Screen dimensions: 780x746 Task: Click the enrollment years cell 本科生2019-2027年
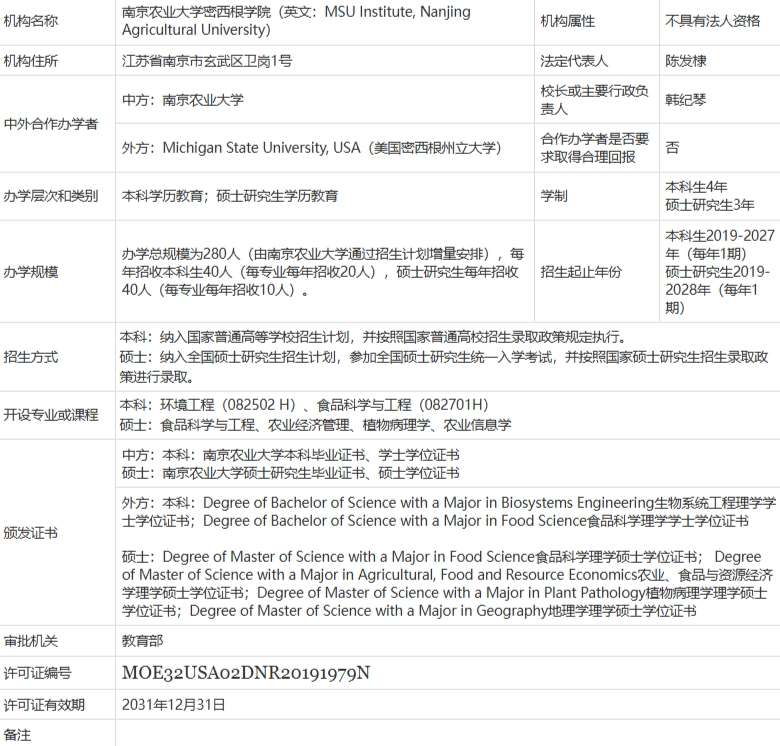[x=719, y=272]
